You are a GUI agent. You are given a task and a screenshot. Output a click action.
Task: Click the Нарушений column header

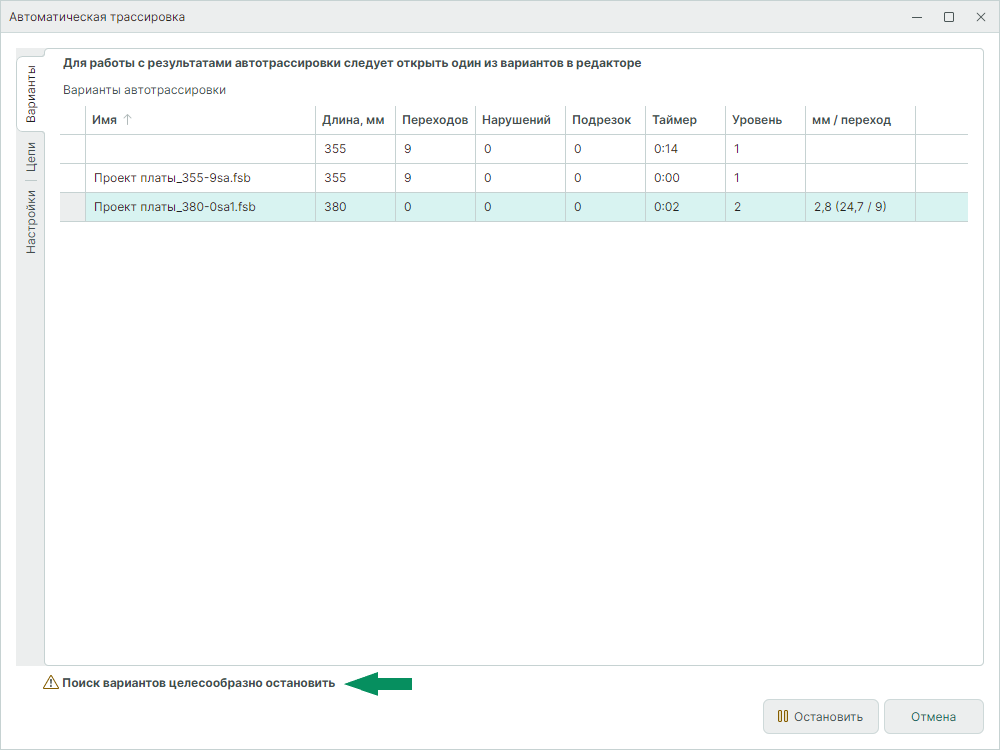click(516, 120)
